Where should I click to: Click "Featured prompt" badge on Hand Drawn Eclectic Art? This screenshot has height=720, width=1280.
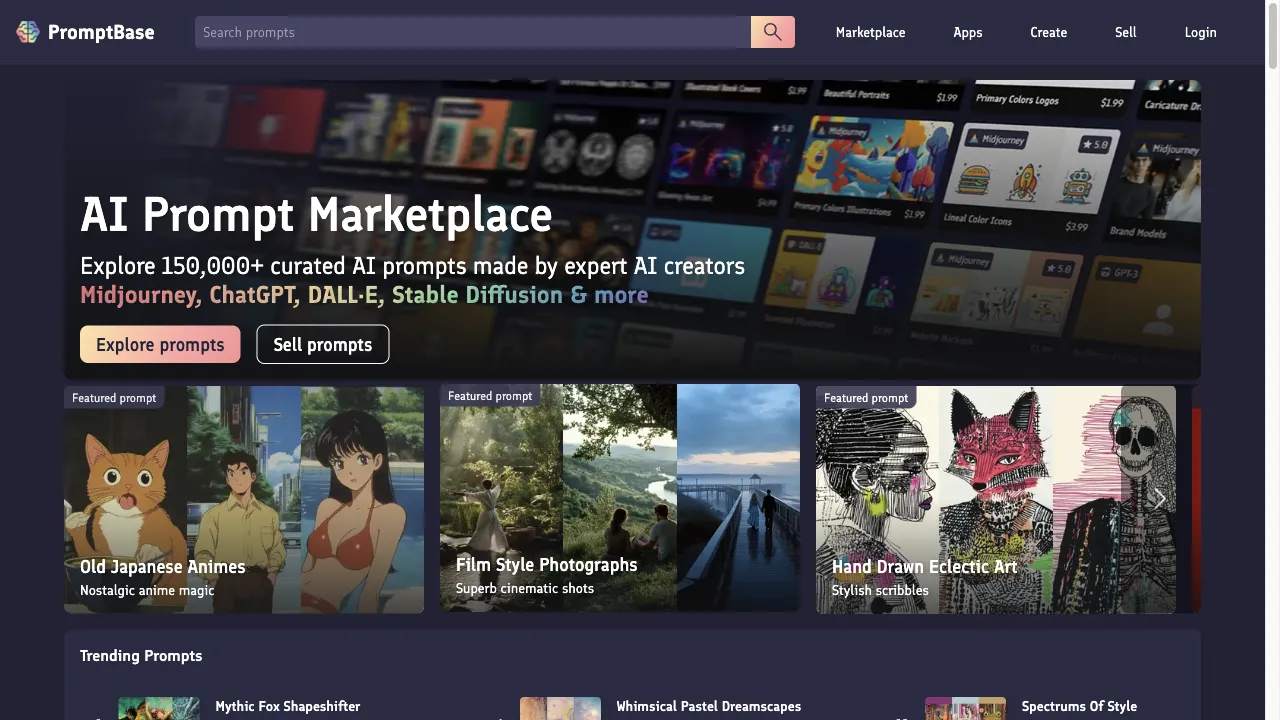866,398
